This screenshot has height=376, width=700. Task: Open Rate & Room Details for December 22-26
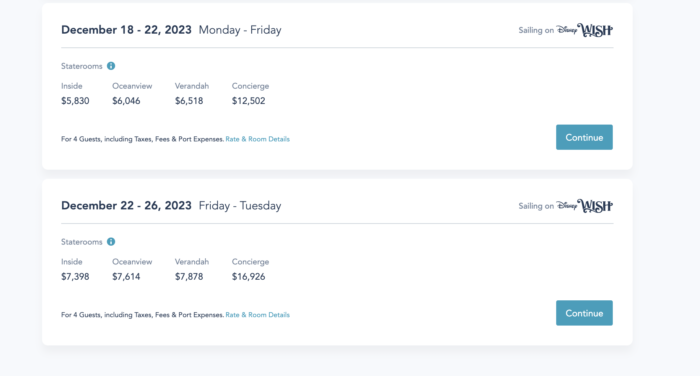tap(258, 315)
